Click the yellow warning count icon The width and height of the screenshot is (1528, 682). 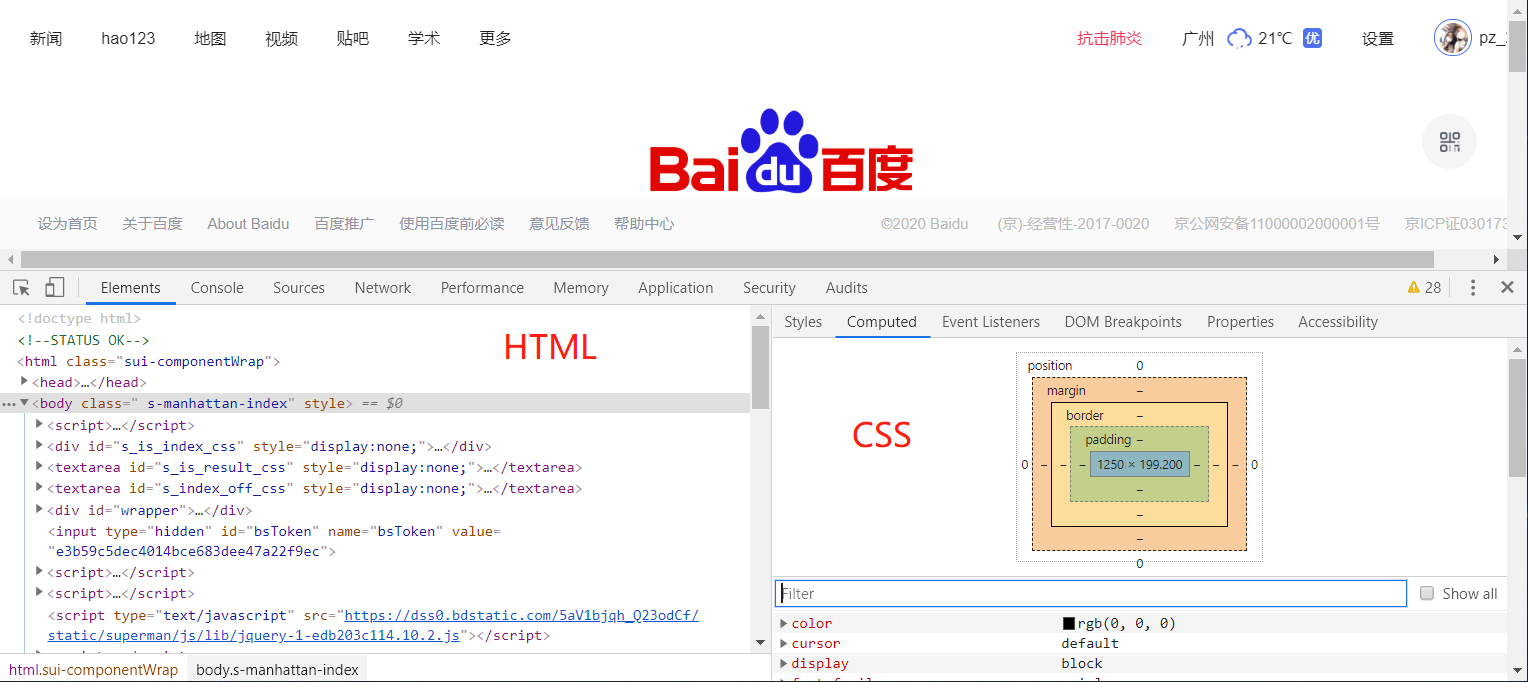1413,288
